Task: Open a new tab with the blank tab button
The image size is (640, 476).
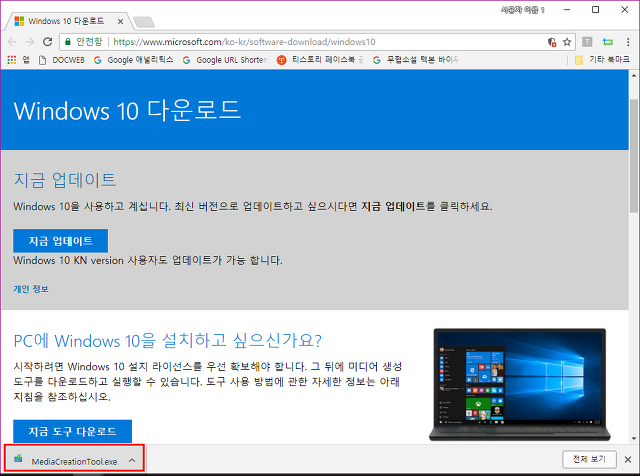Action: (144, 22)
